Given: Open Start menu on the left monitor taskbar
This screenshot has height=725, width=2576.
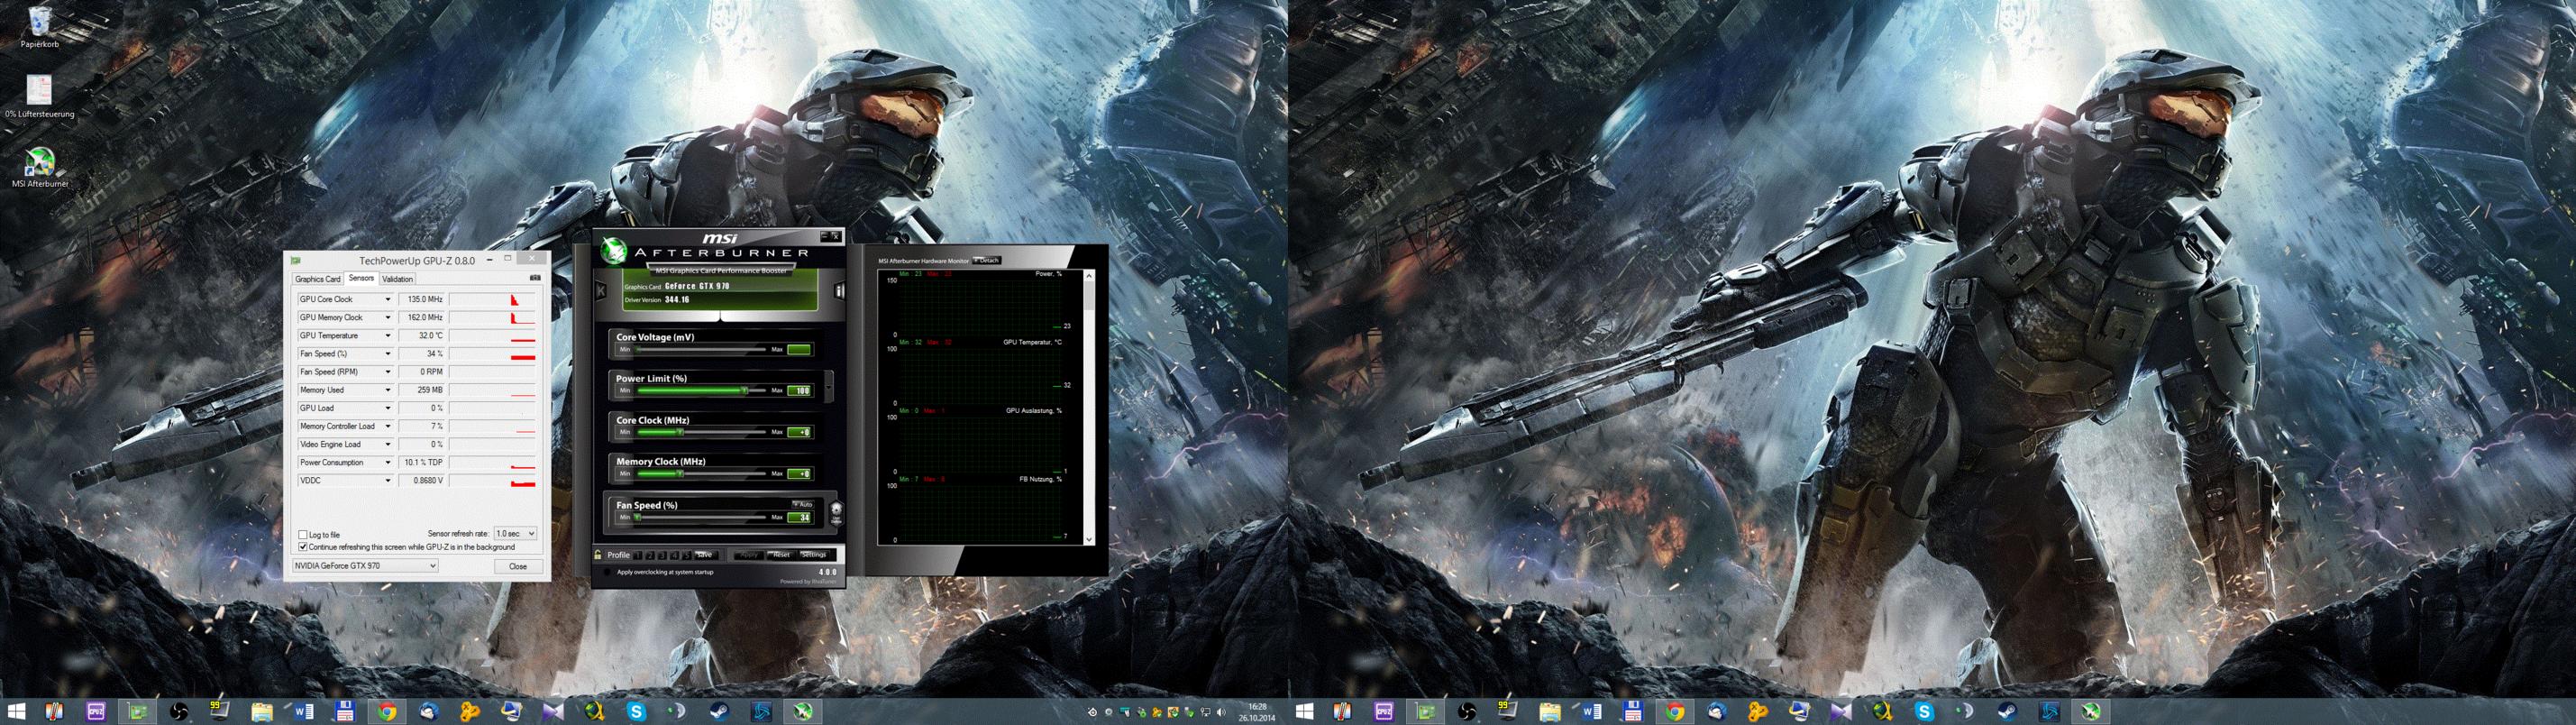Looking at the screenshot, I should click(17, 712).
